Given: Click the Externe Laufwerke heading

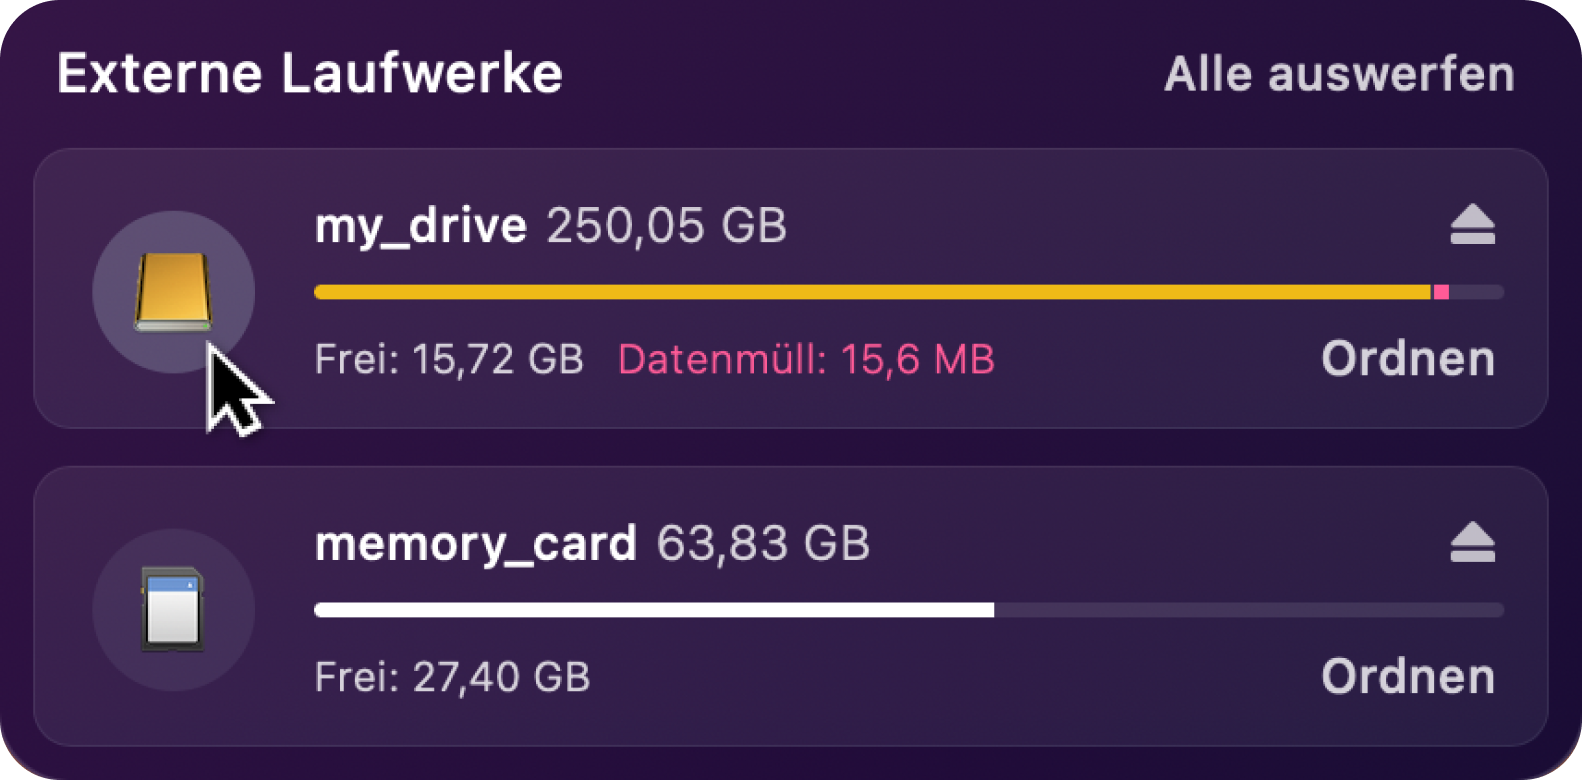Looking at the screenshot, I should (x=310, y=74).
